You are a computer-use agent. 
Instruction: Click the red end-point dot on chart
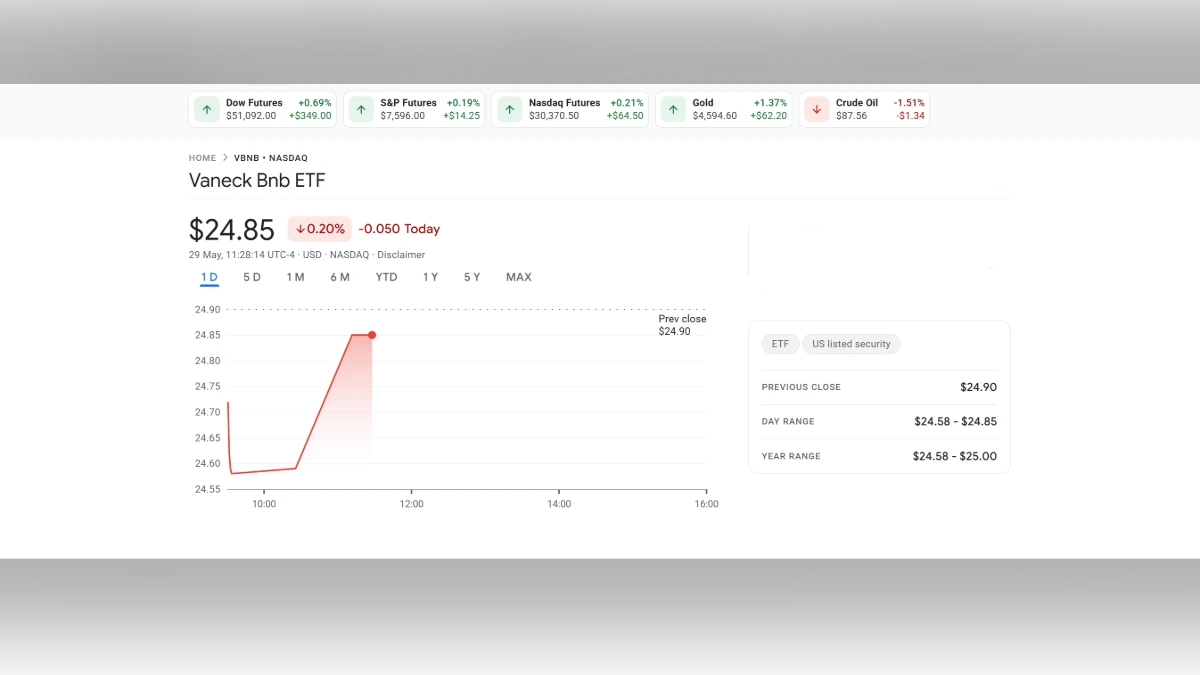pos(372,335)
